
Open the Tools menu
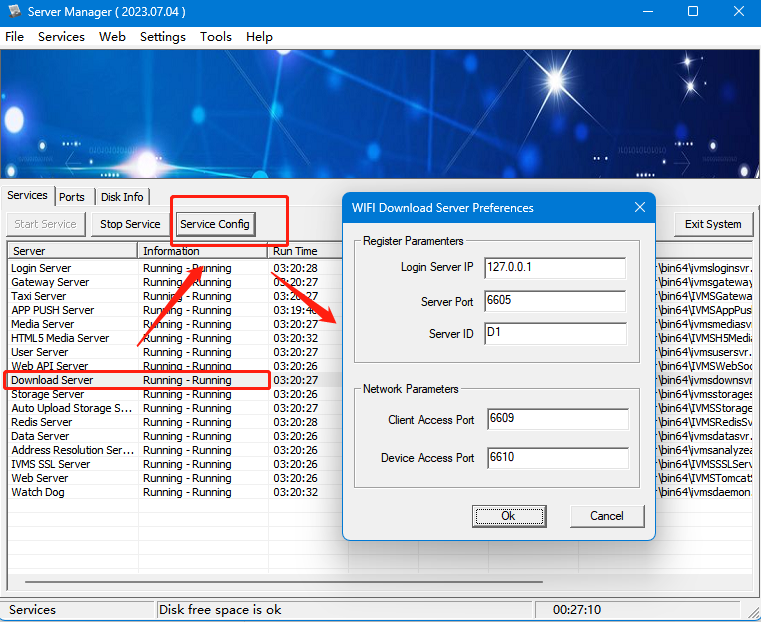[x=215, y=37]
